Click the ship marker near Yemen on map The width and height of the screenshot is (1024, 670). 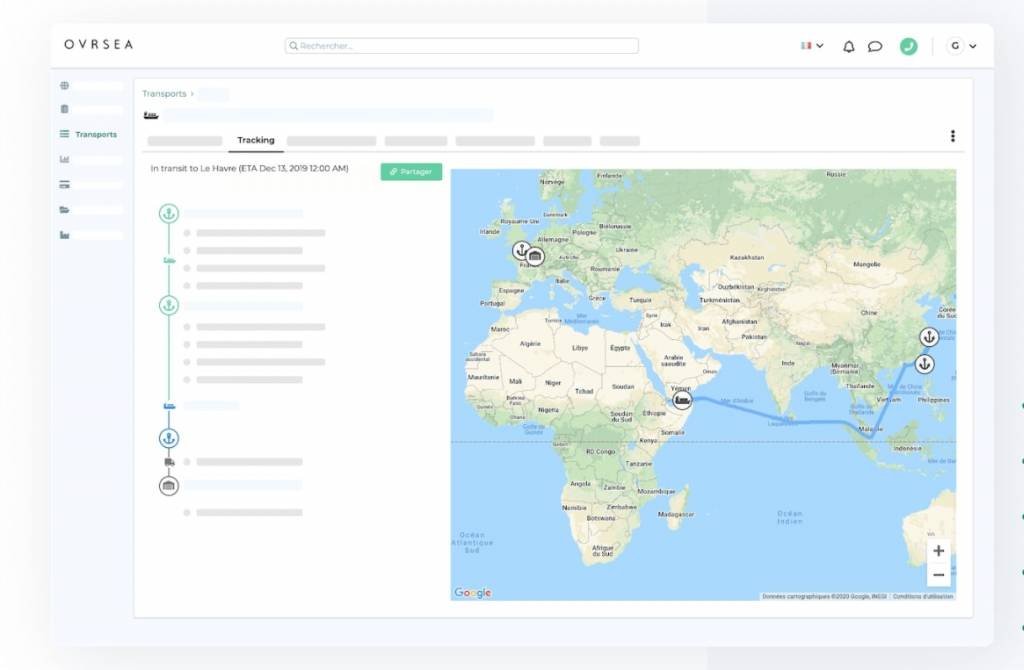pos(682,400)
